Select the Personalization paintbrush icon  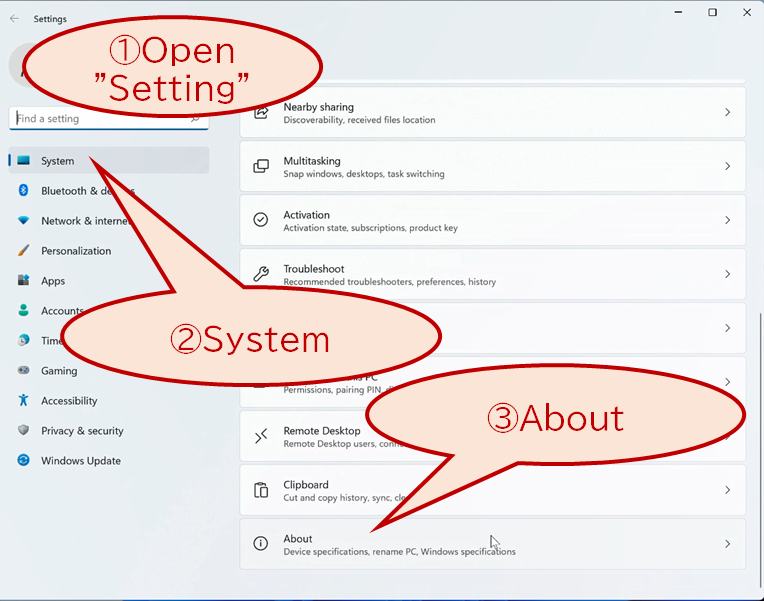pos(23,251)
